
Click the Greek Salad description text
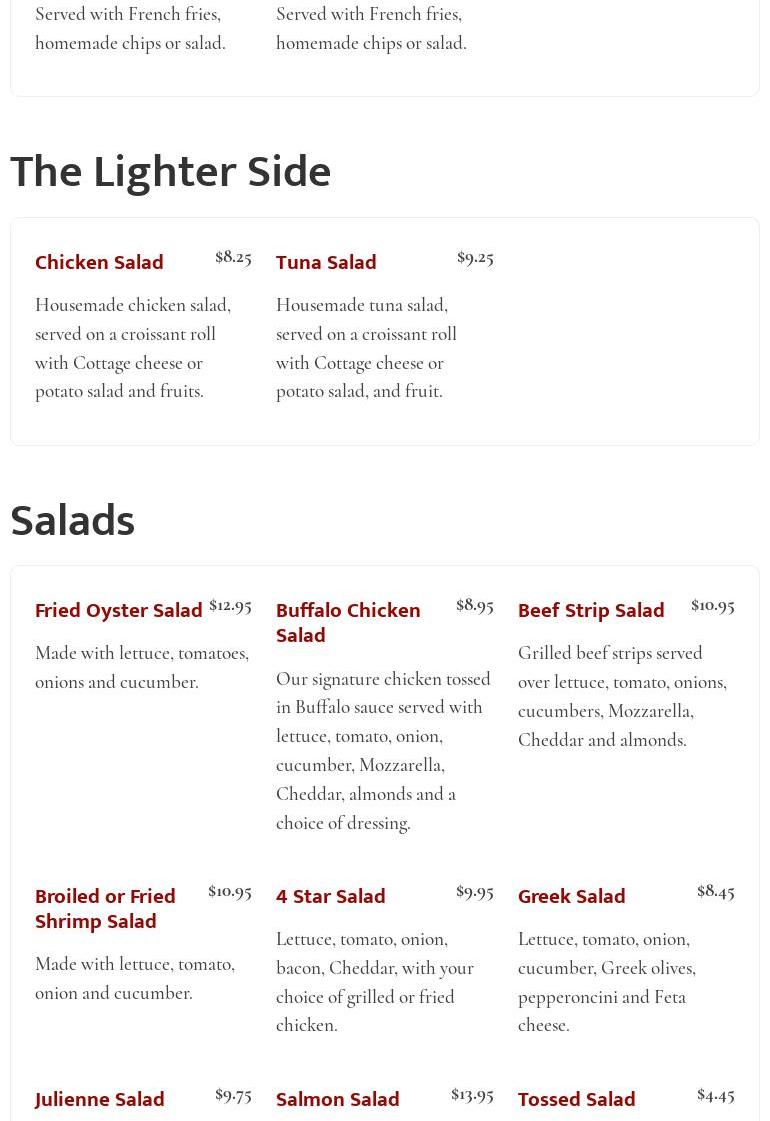click(x=607, y=982)
